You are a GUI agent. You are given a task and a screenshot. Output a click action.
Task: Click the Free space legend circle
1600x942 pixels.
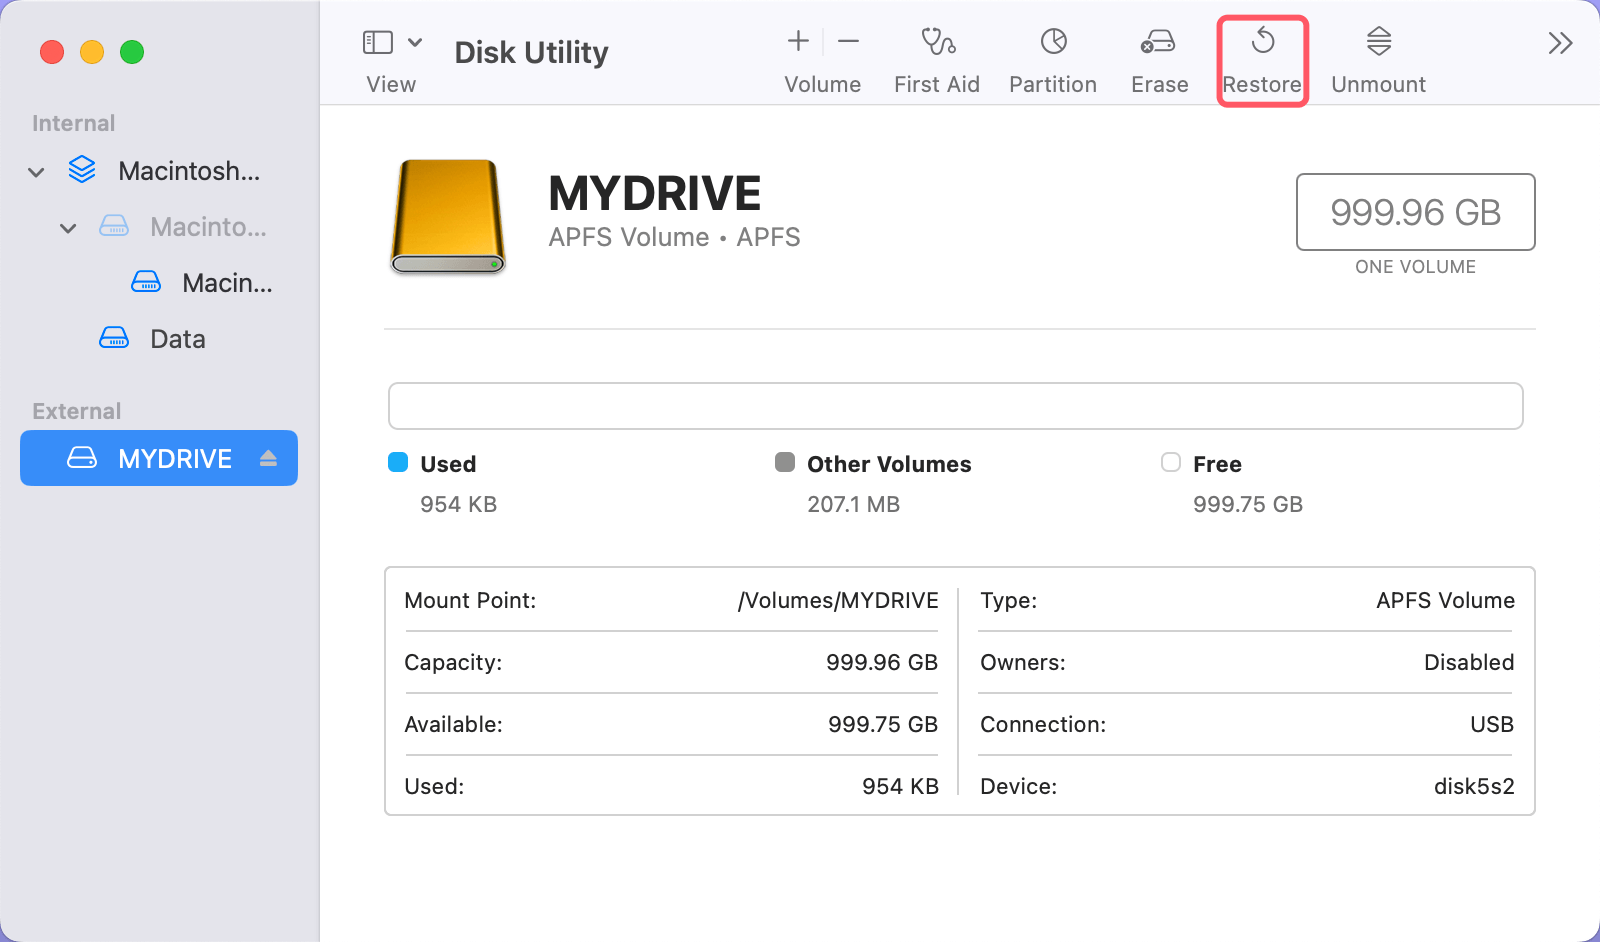[x=1170, y=462]
